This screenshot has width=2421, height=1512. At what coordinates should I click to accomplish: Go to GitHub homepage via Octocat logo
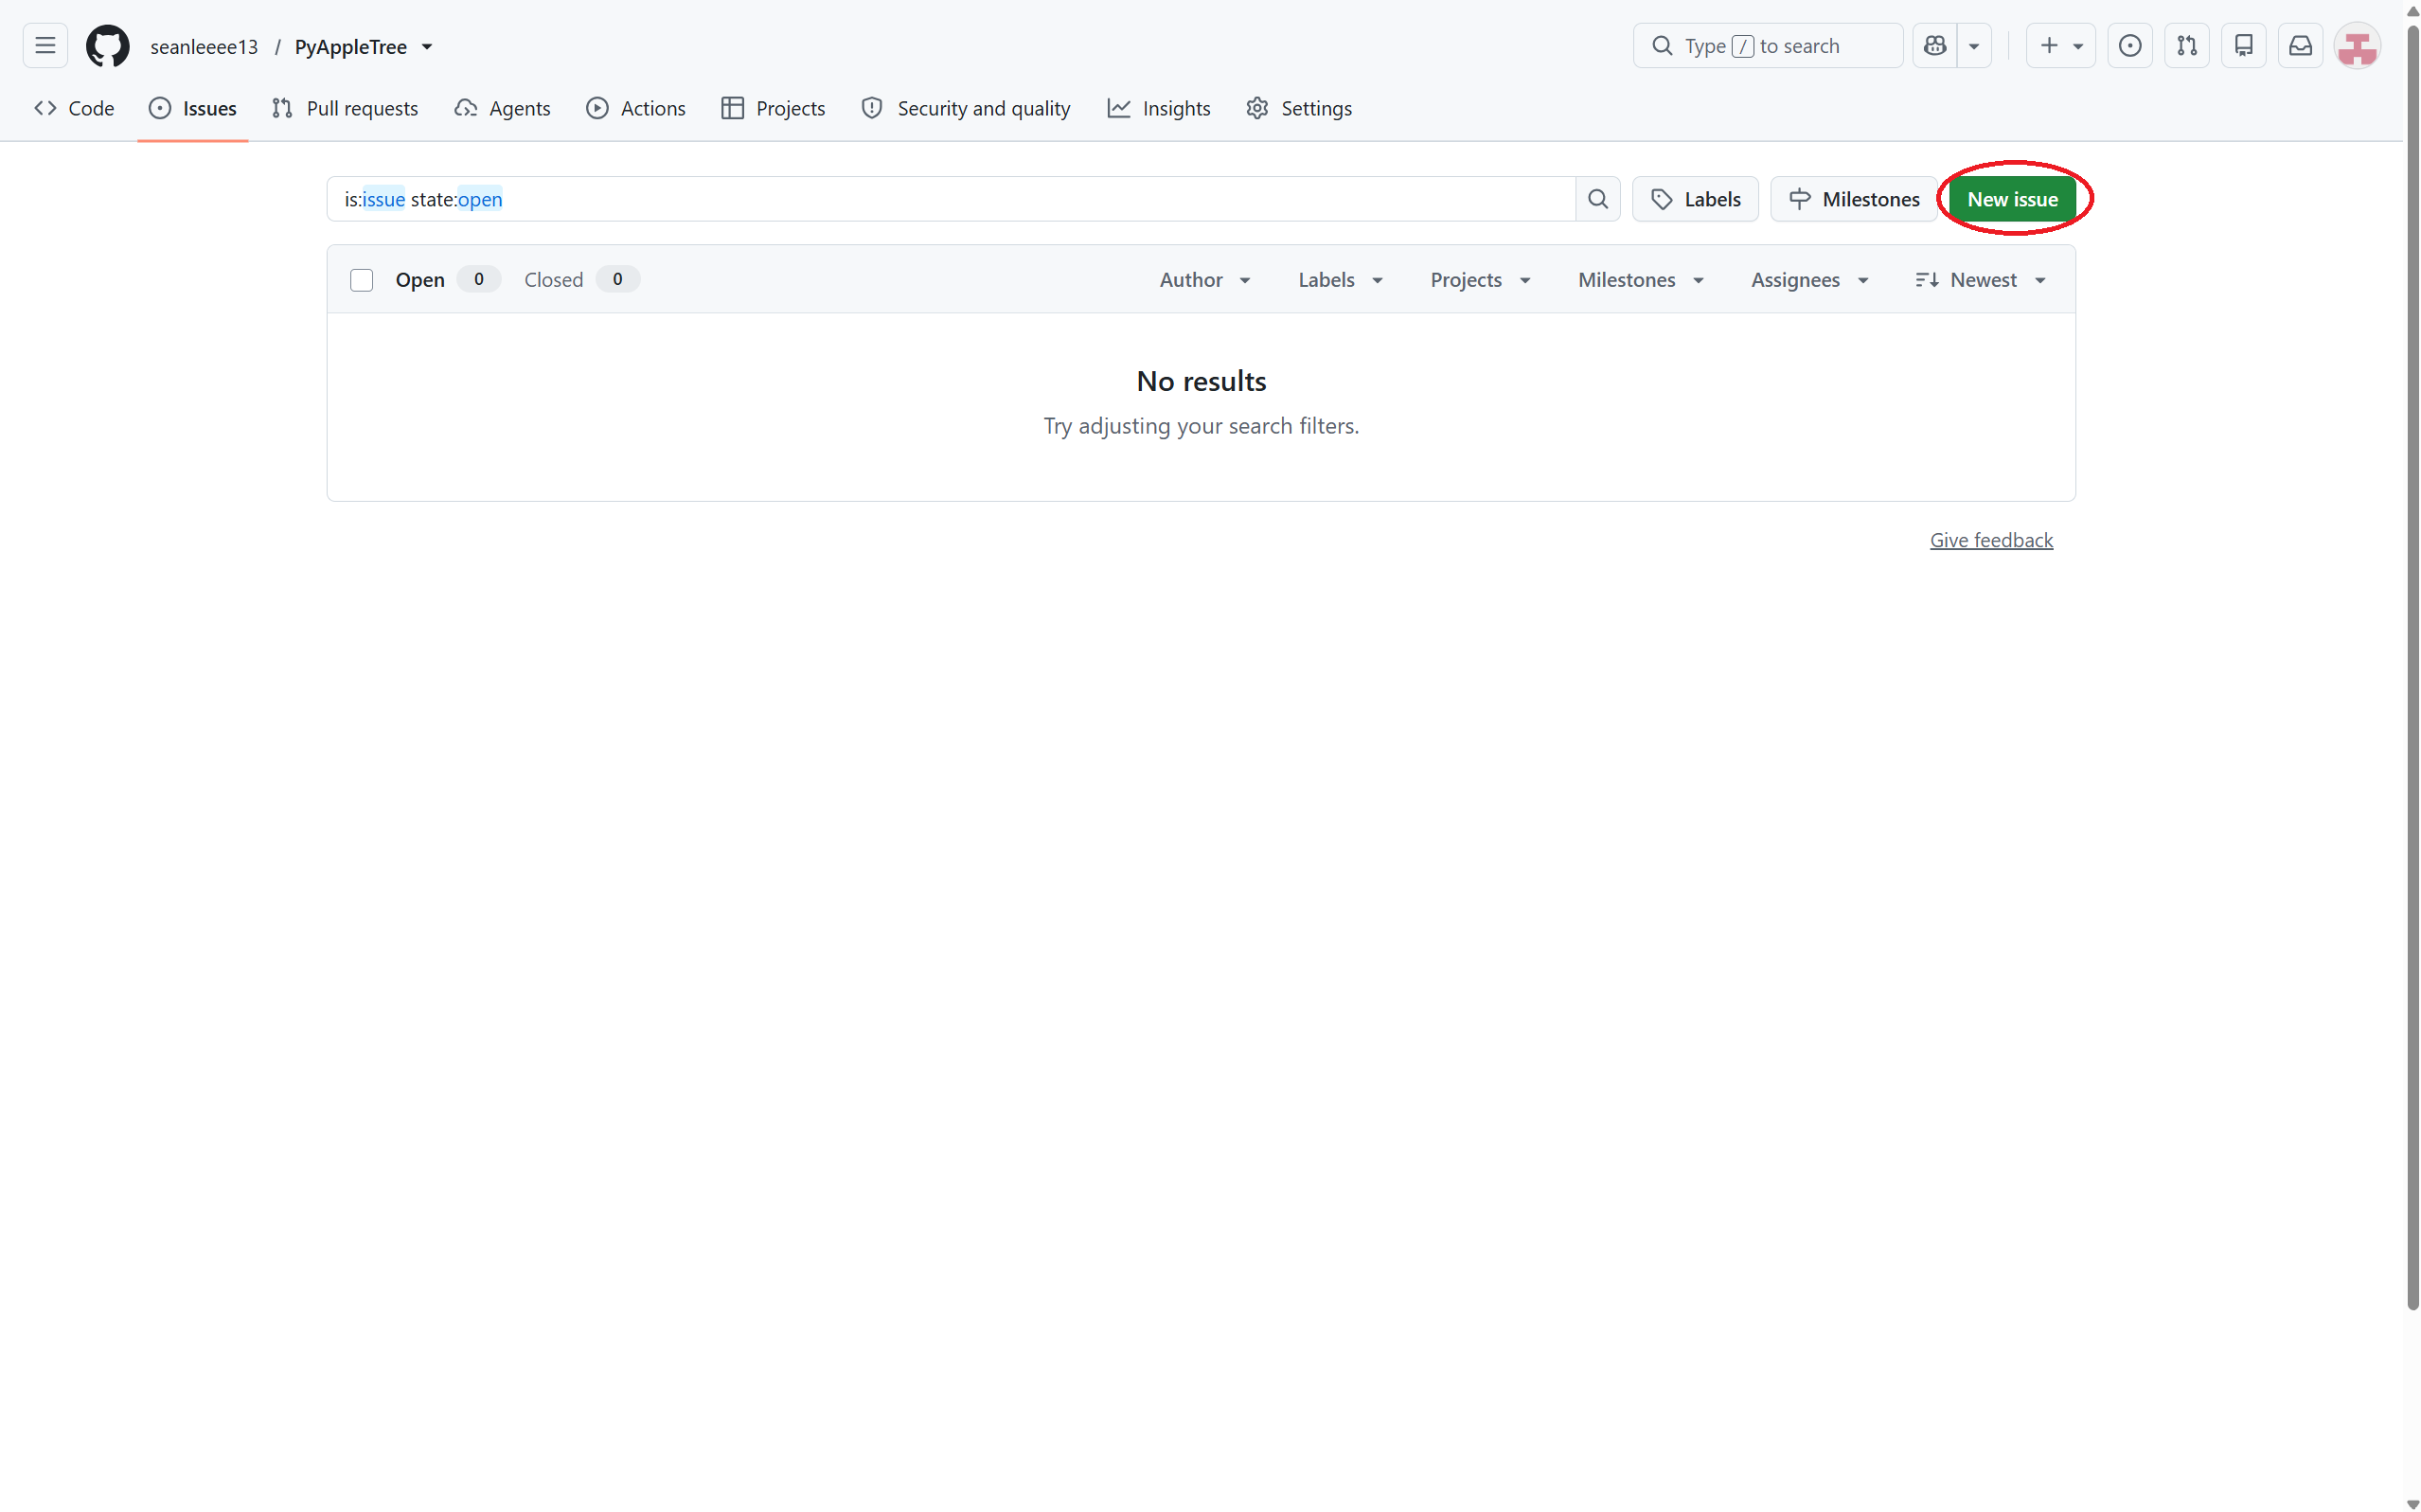tap(107, 46)
